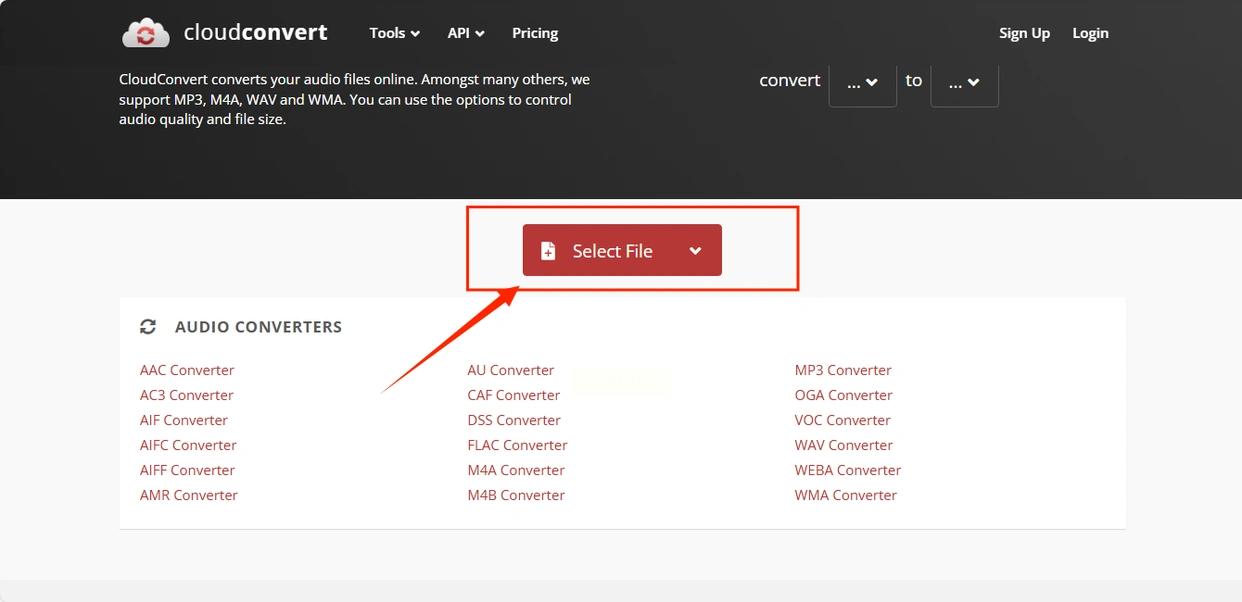Viewport: 1242px width, 602px height.
Task: Open the DSS Converter link
Action: tap(514, 420)
